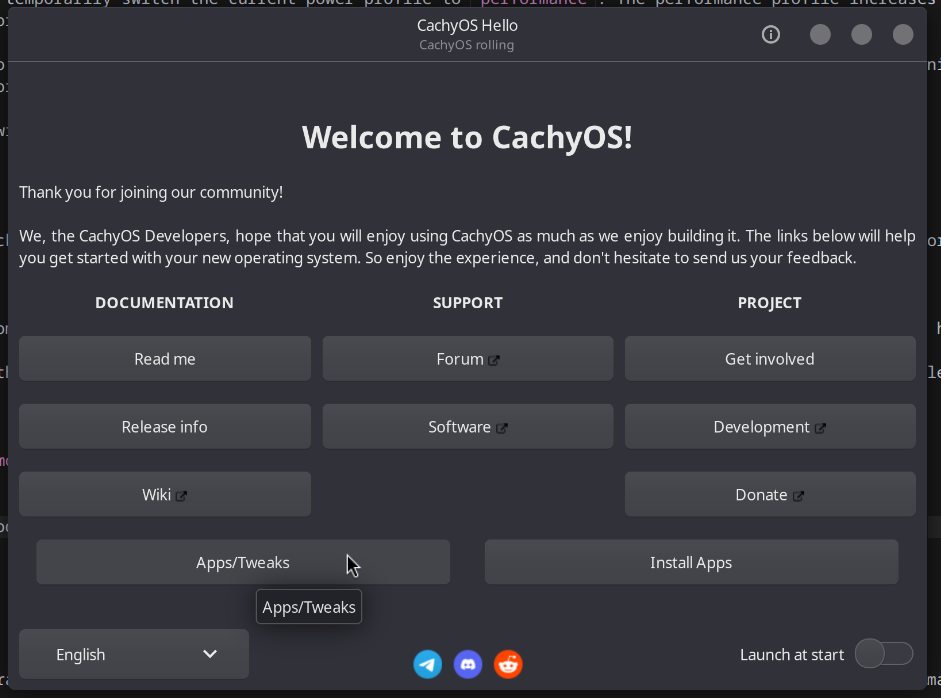Open the Release info button
The height and width of the screenshot is (698, 941).
click(165, 427)
